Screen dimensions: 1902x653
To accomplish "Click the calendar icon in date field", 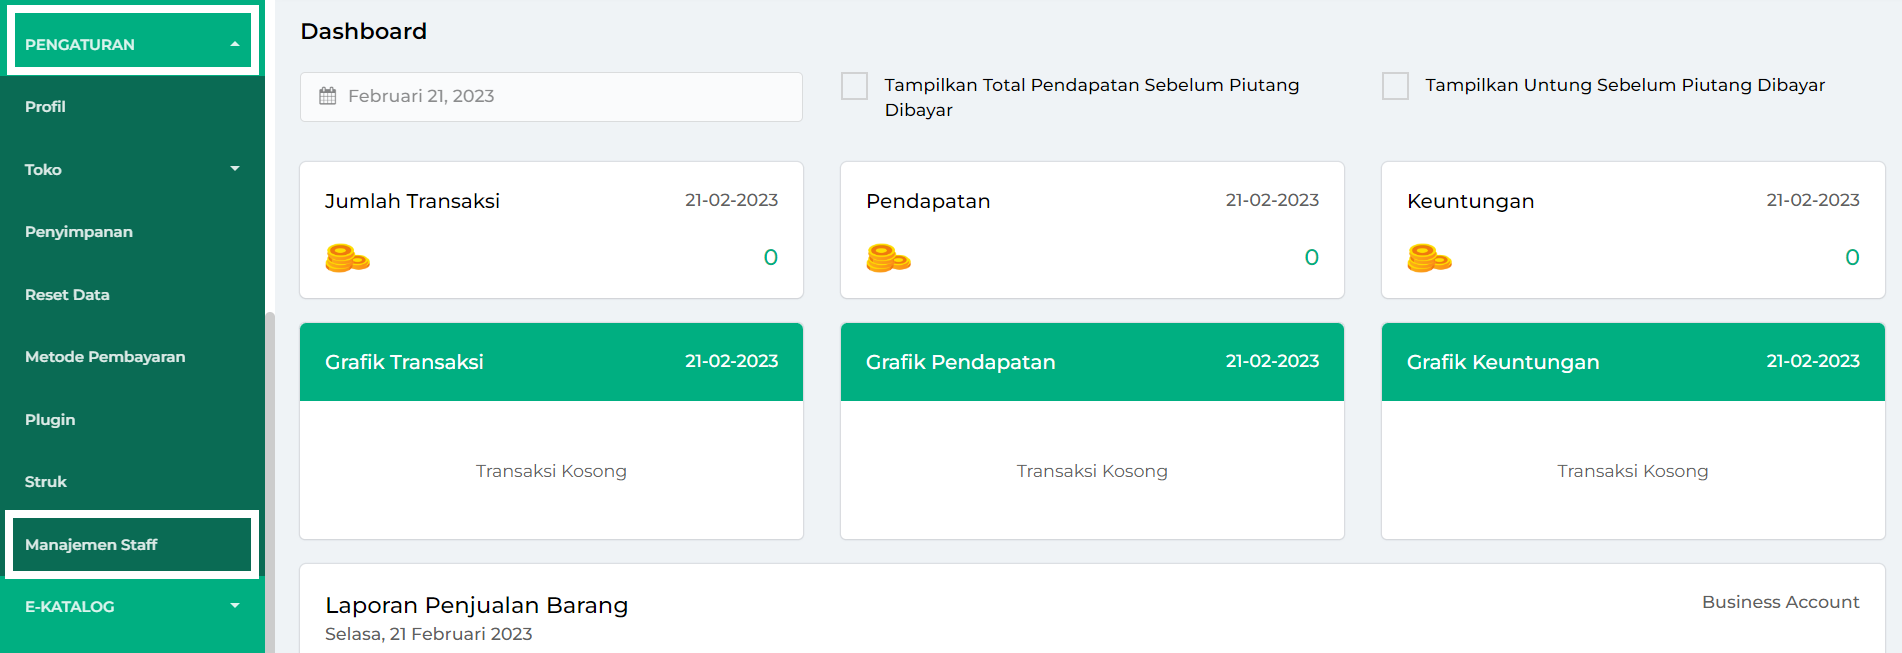I will coord(328,96).
